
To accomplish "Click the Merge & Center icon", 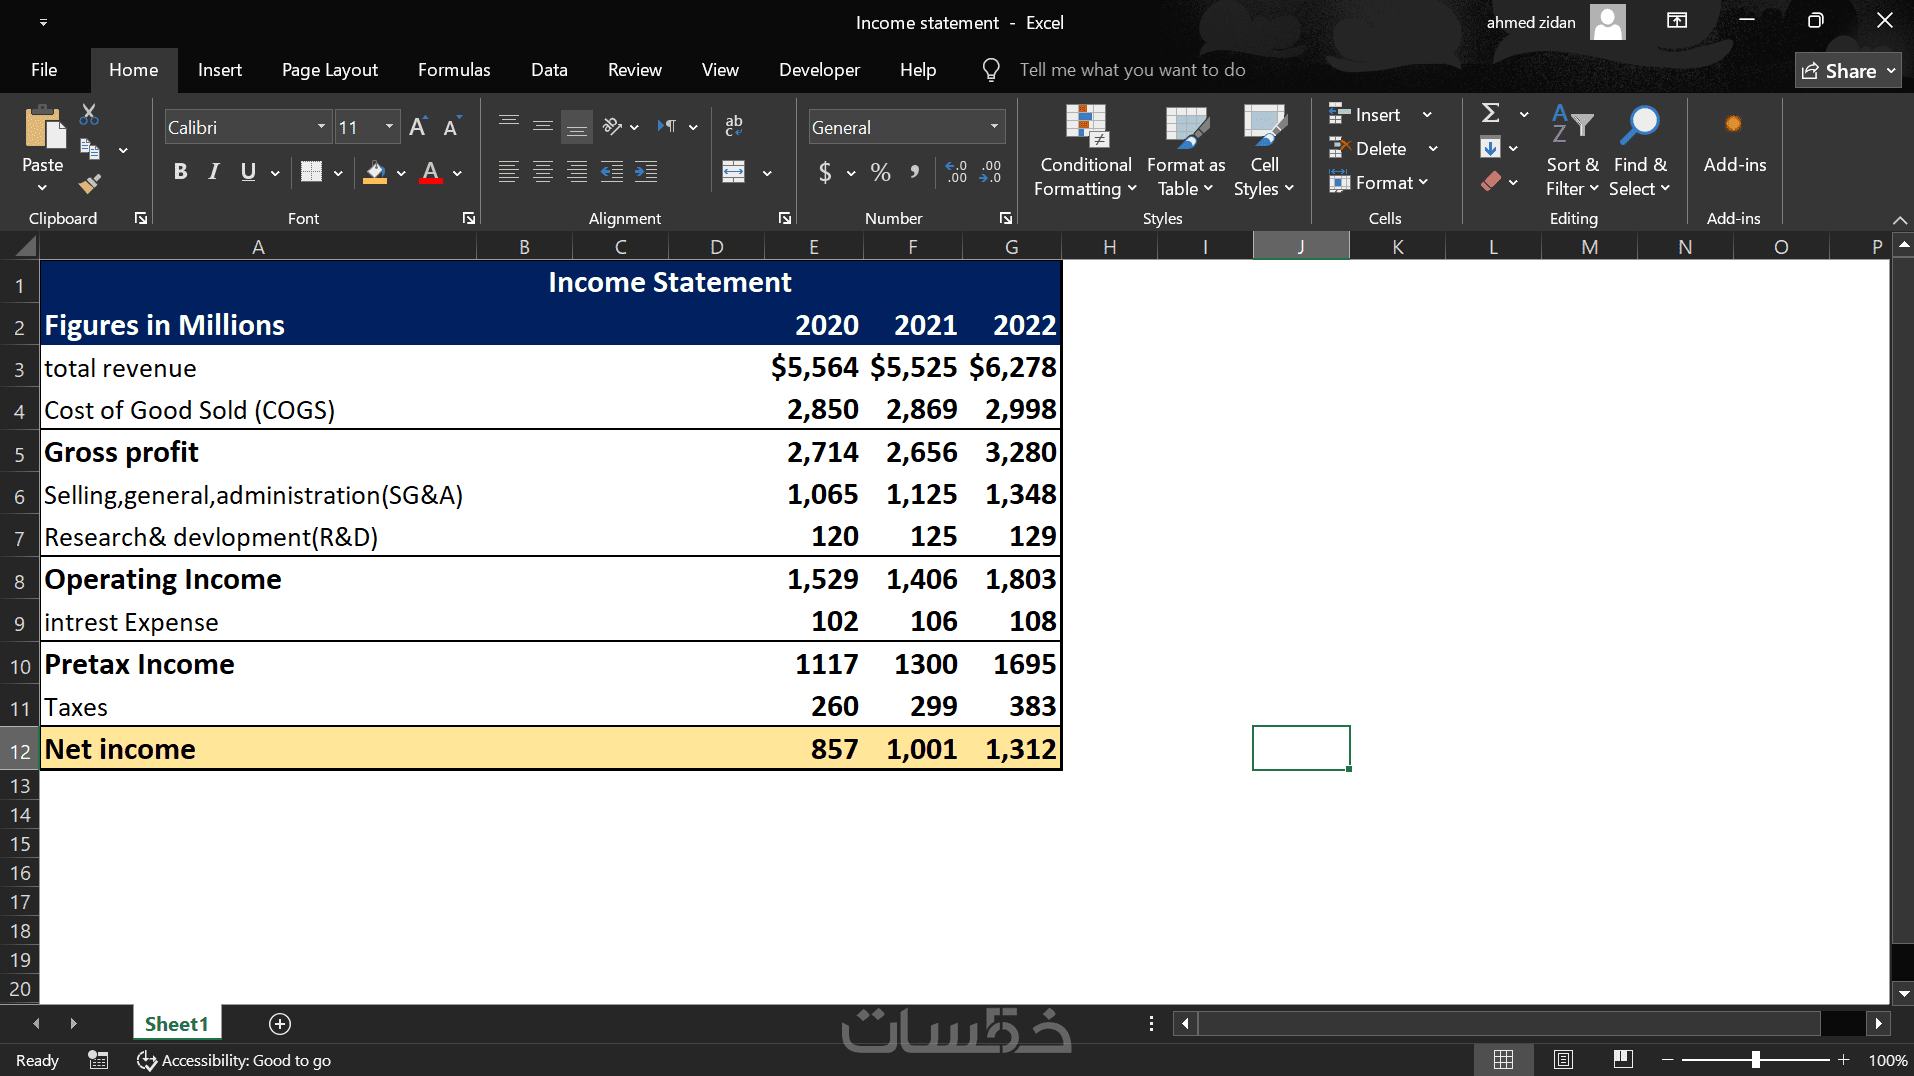I will (x=734, y=172).
